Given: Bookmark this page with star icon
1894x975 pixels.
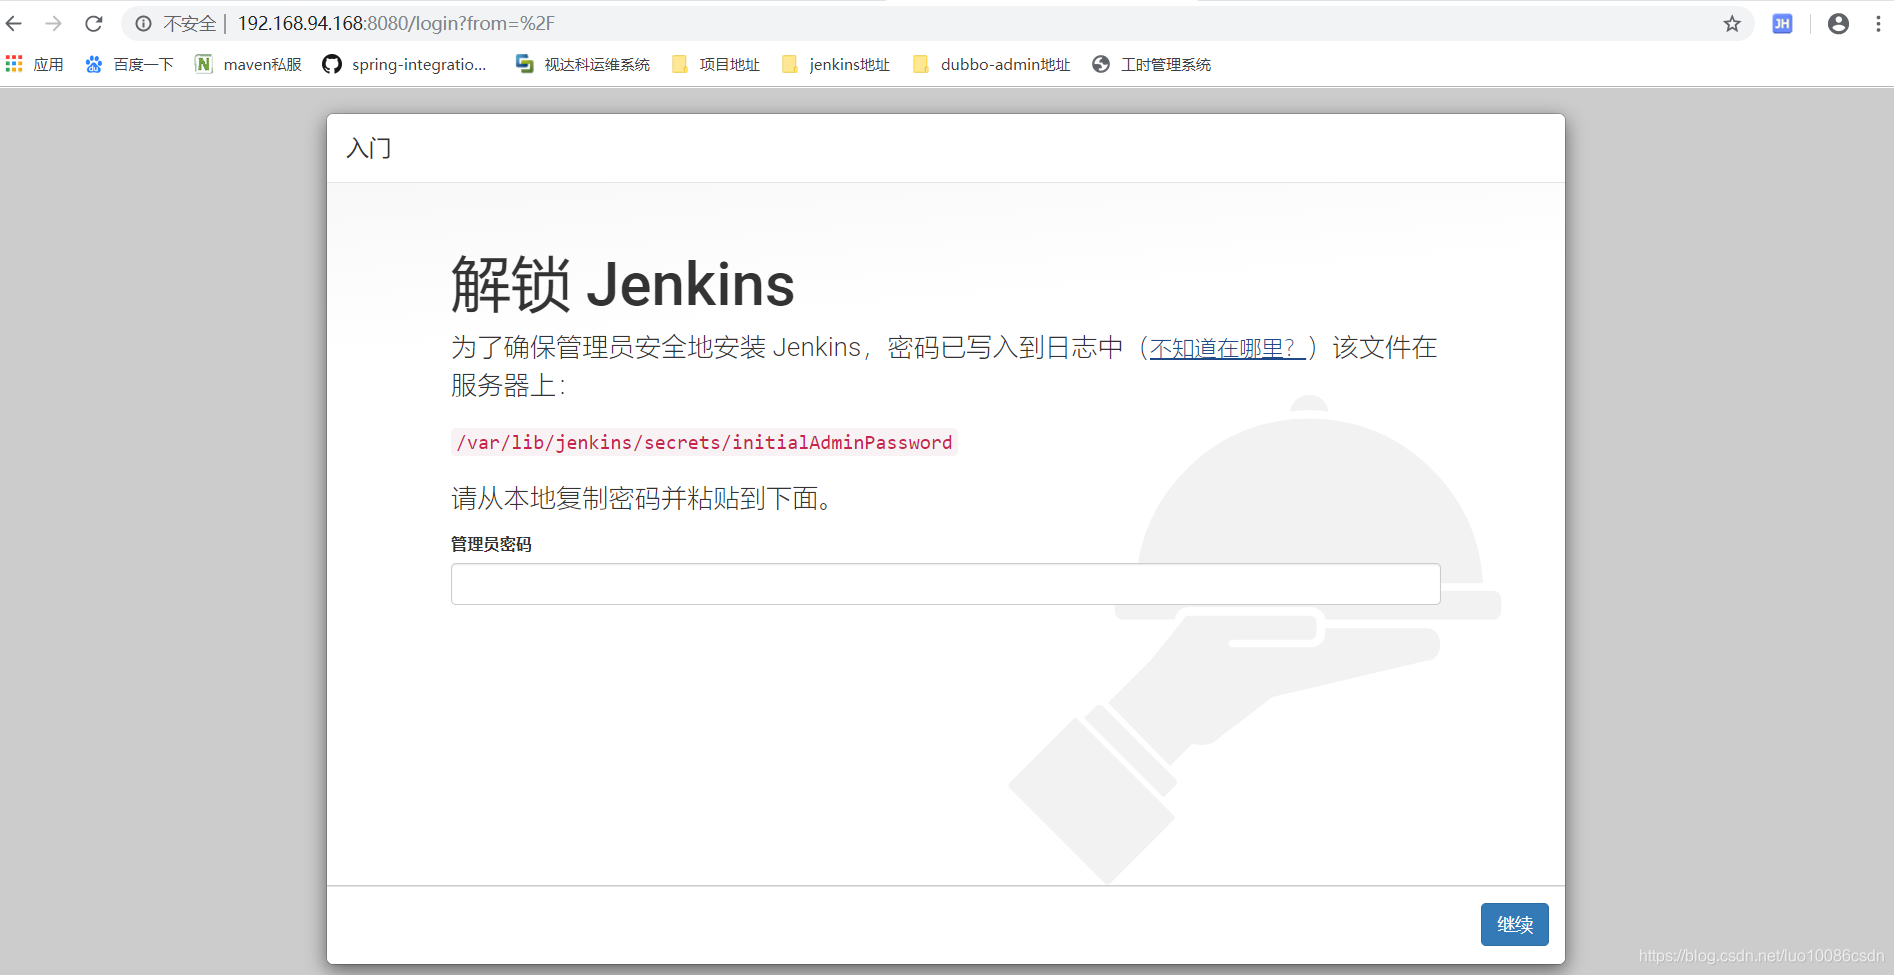Looking at the screenshot, I should point(1732,23).
